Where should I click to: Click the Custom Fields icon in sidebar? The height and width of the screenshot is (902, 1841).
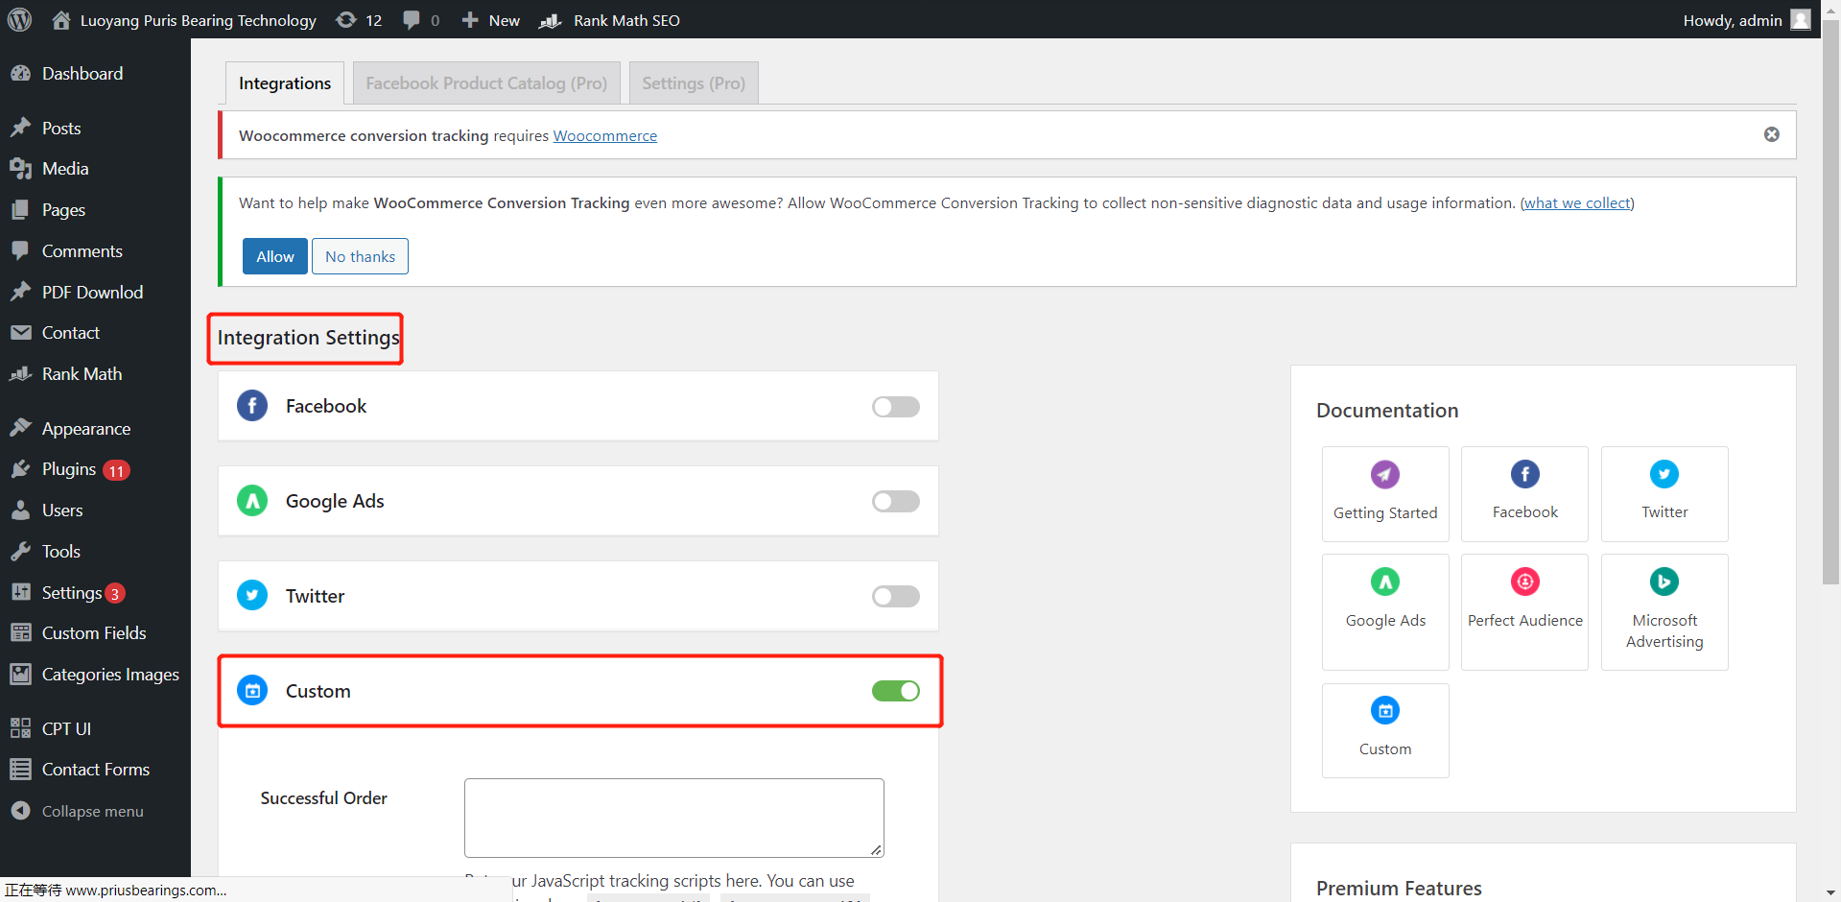coord(21,633)
